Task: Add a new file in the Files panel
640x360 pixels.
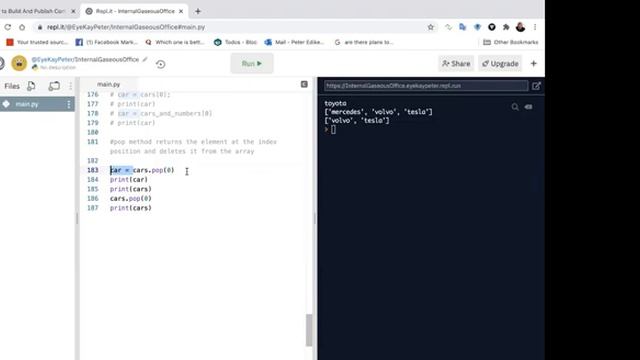Action: point(31,86)
